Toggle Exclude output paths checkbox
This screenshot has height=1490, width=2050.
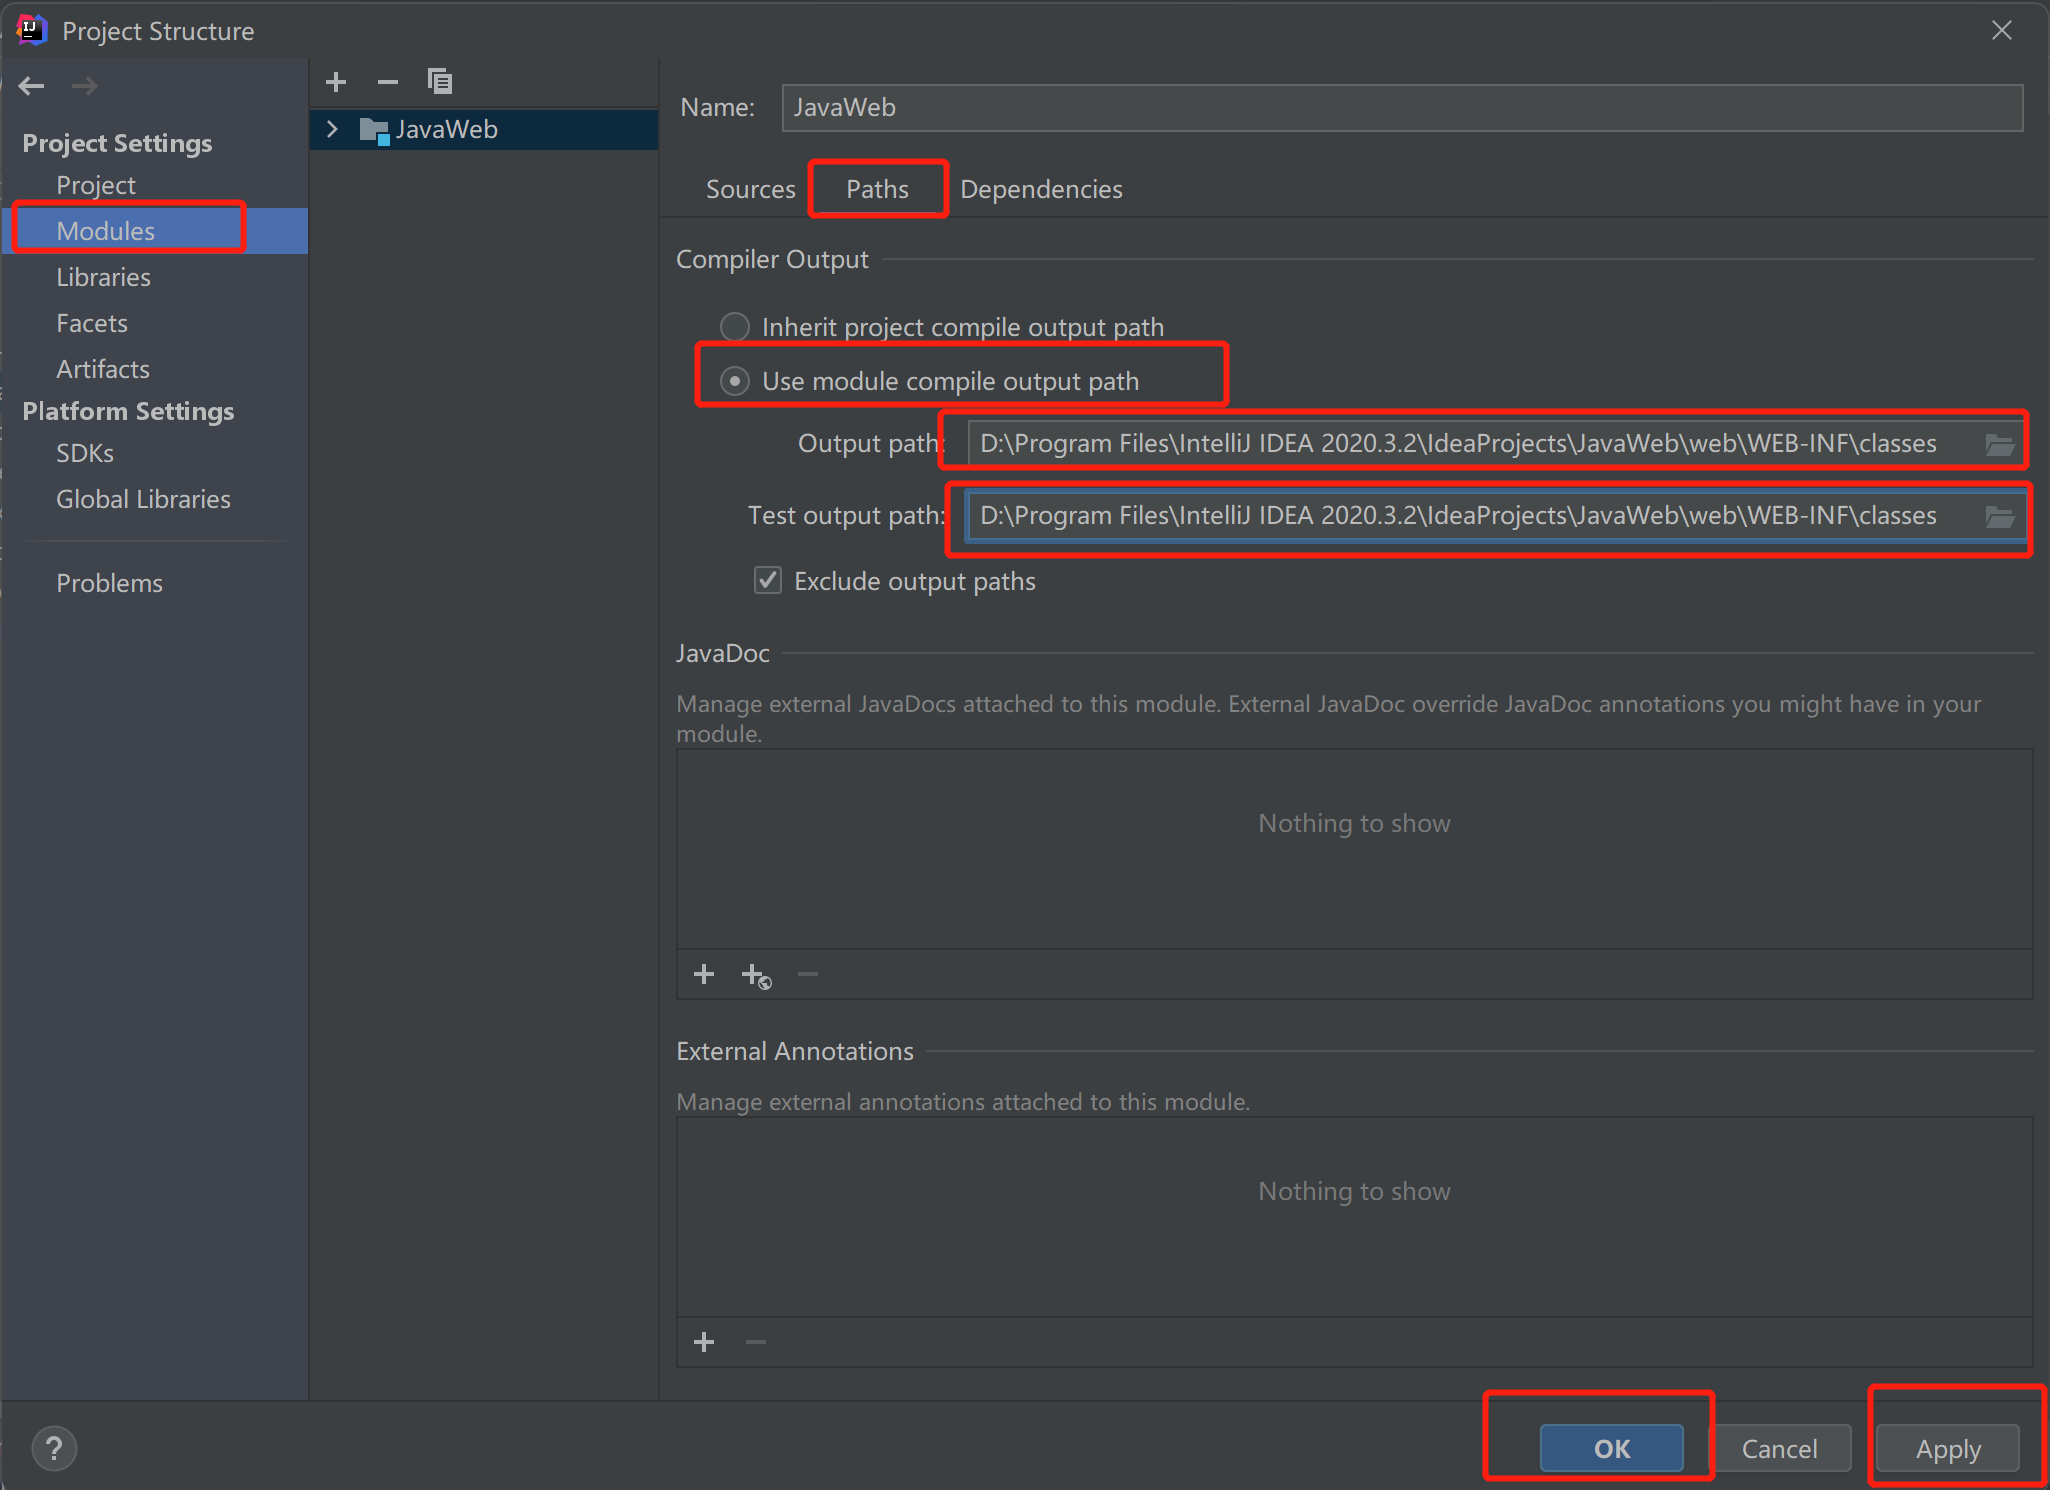click(x=768, y=581)
